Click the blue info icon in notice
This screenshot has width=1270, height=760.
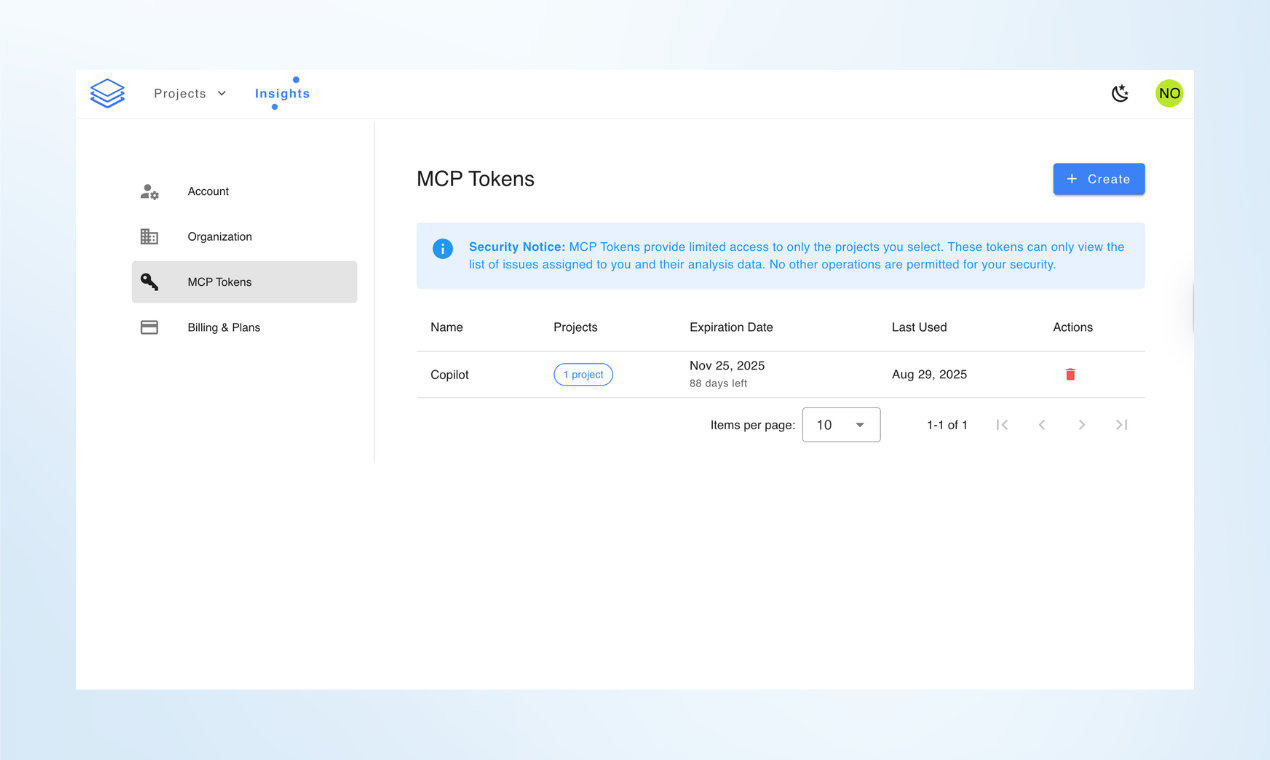pyautogui.click(x=442, y=249)
